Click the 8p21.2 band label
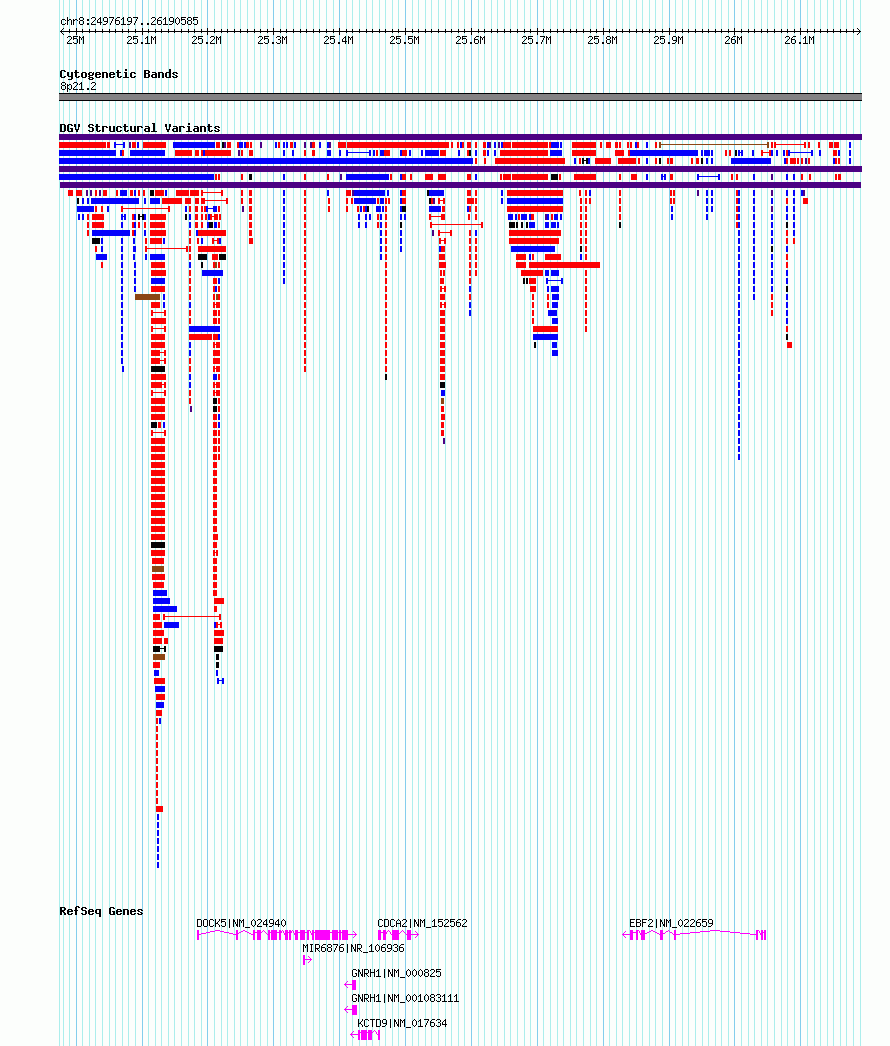 coord(78,86)
